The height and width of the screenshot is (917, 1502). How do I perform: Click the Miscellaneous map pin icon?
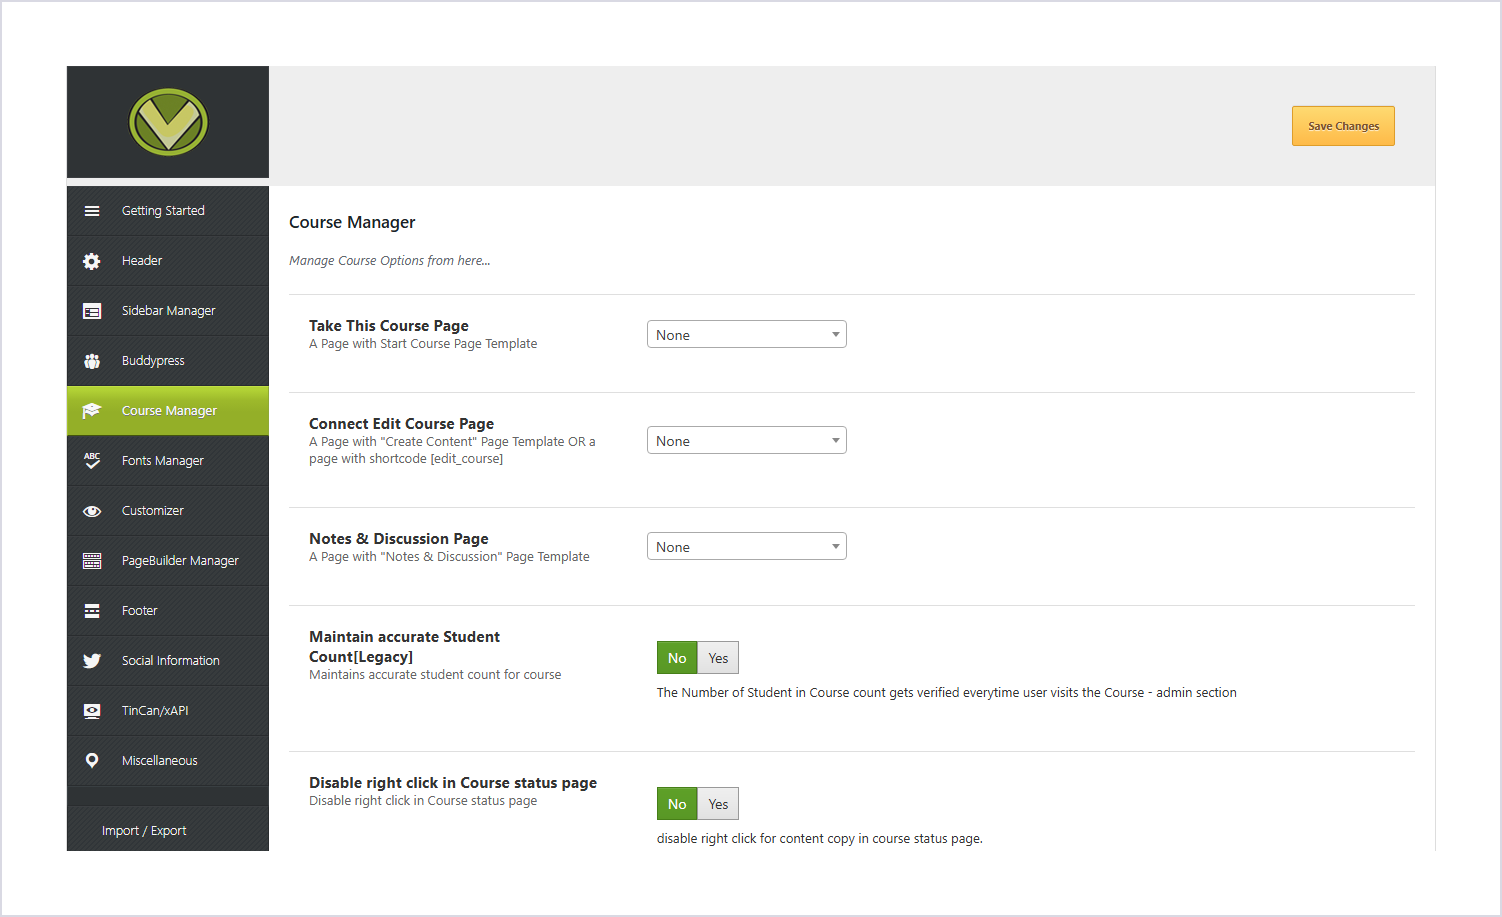pos(92,761)
